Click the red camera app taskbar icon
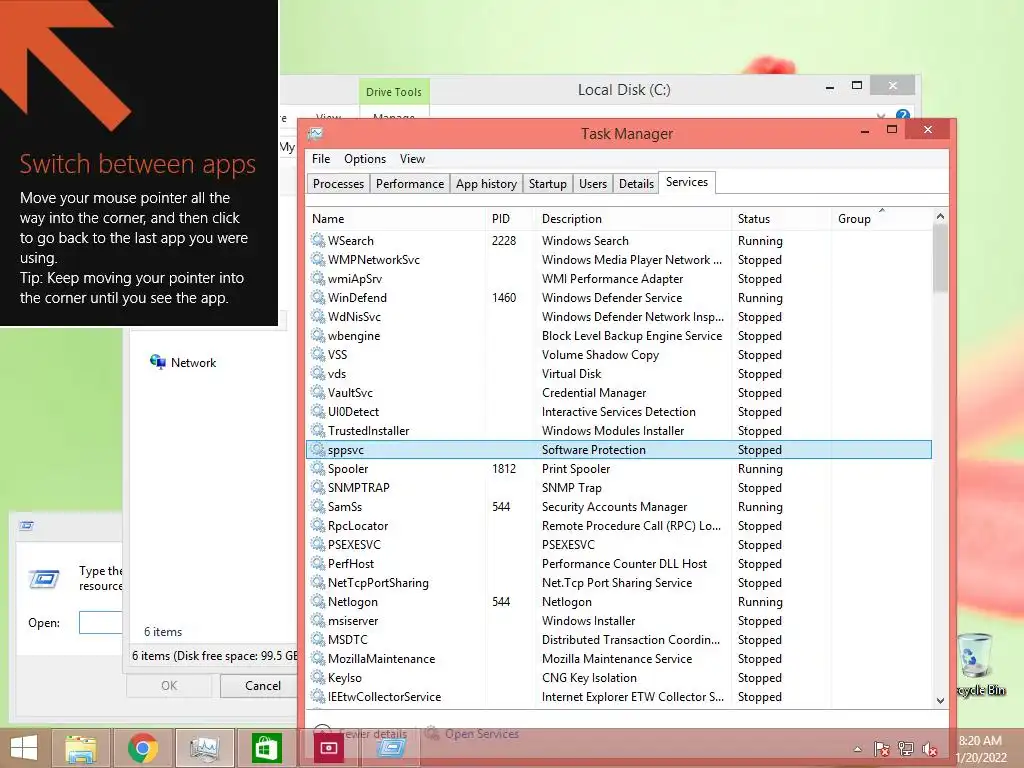The width and height of the screenshot is (1024, 768). pos(328,748)
